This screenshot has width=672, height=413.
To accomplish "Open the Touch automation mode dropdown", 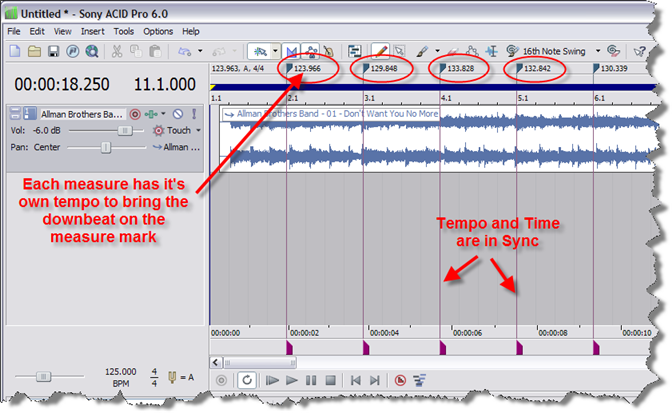I will tap(198, 130).
